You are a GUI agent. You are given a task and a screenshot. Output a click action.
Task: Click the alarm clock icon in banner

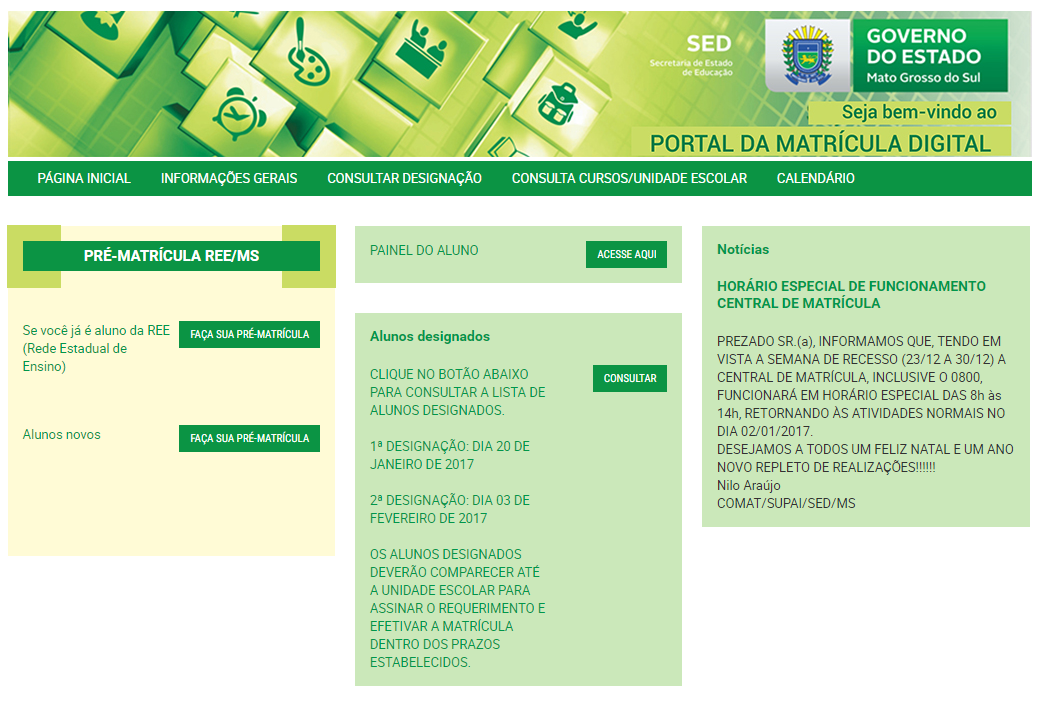[239, 113]
